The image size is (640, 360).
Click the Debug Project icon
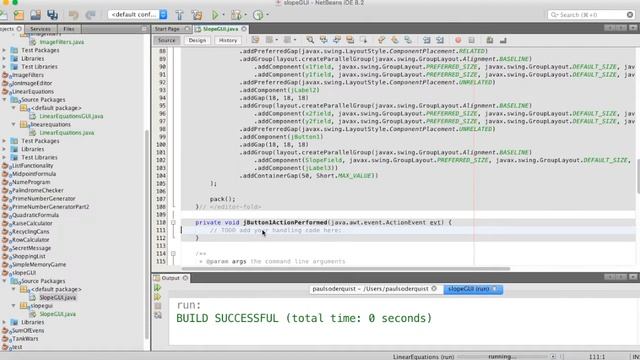(236, 15)
